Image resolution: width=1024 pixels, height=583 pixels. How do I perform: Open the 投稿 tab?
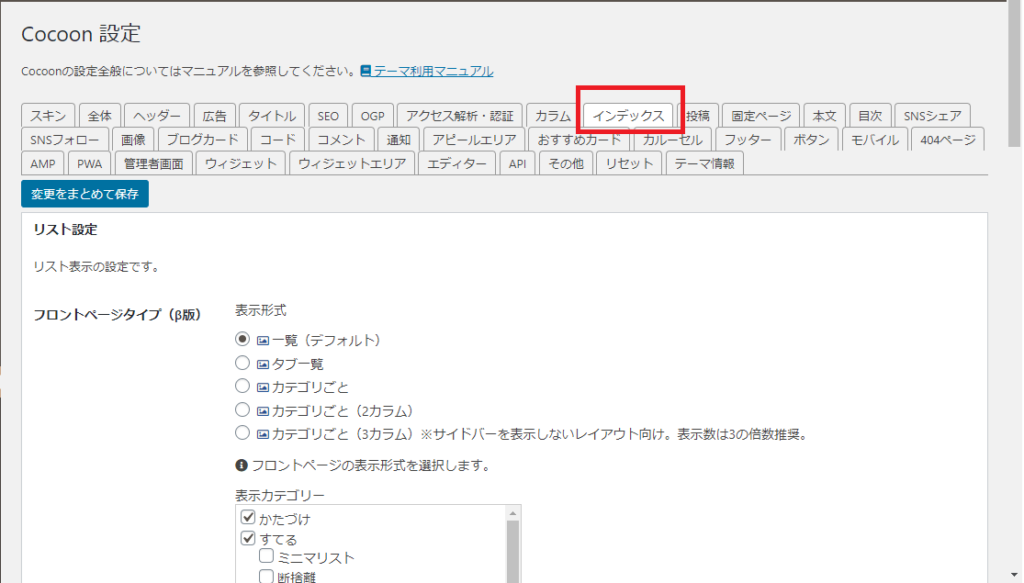698,116
